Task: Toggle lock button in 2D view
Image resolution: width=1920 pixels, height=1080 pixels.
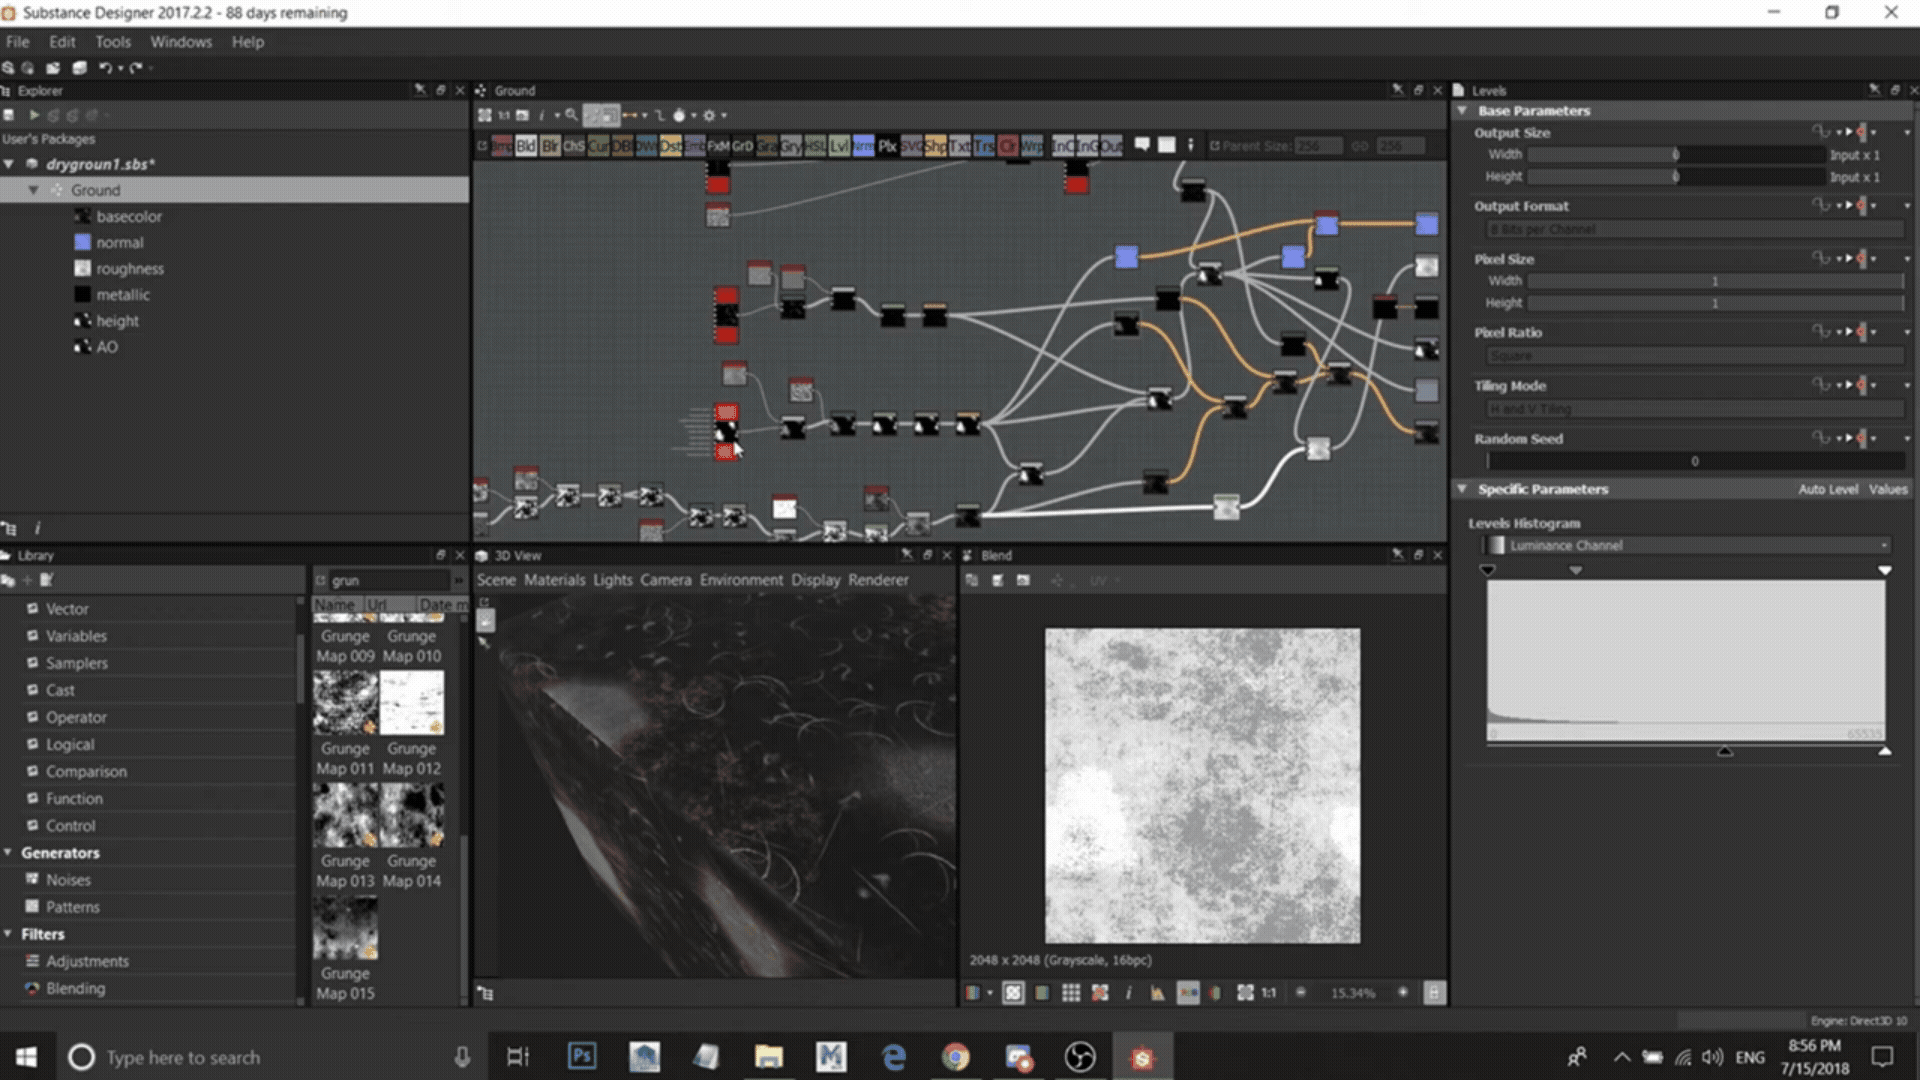Action: point(1434,993)
